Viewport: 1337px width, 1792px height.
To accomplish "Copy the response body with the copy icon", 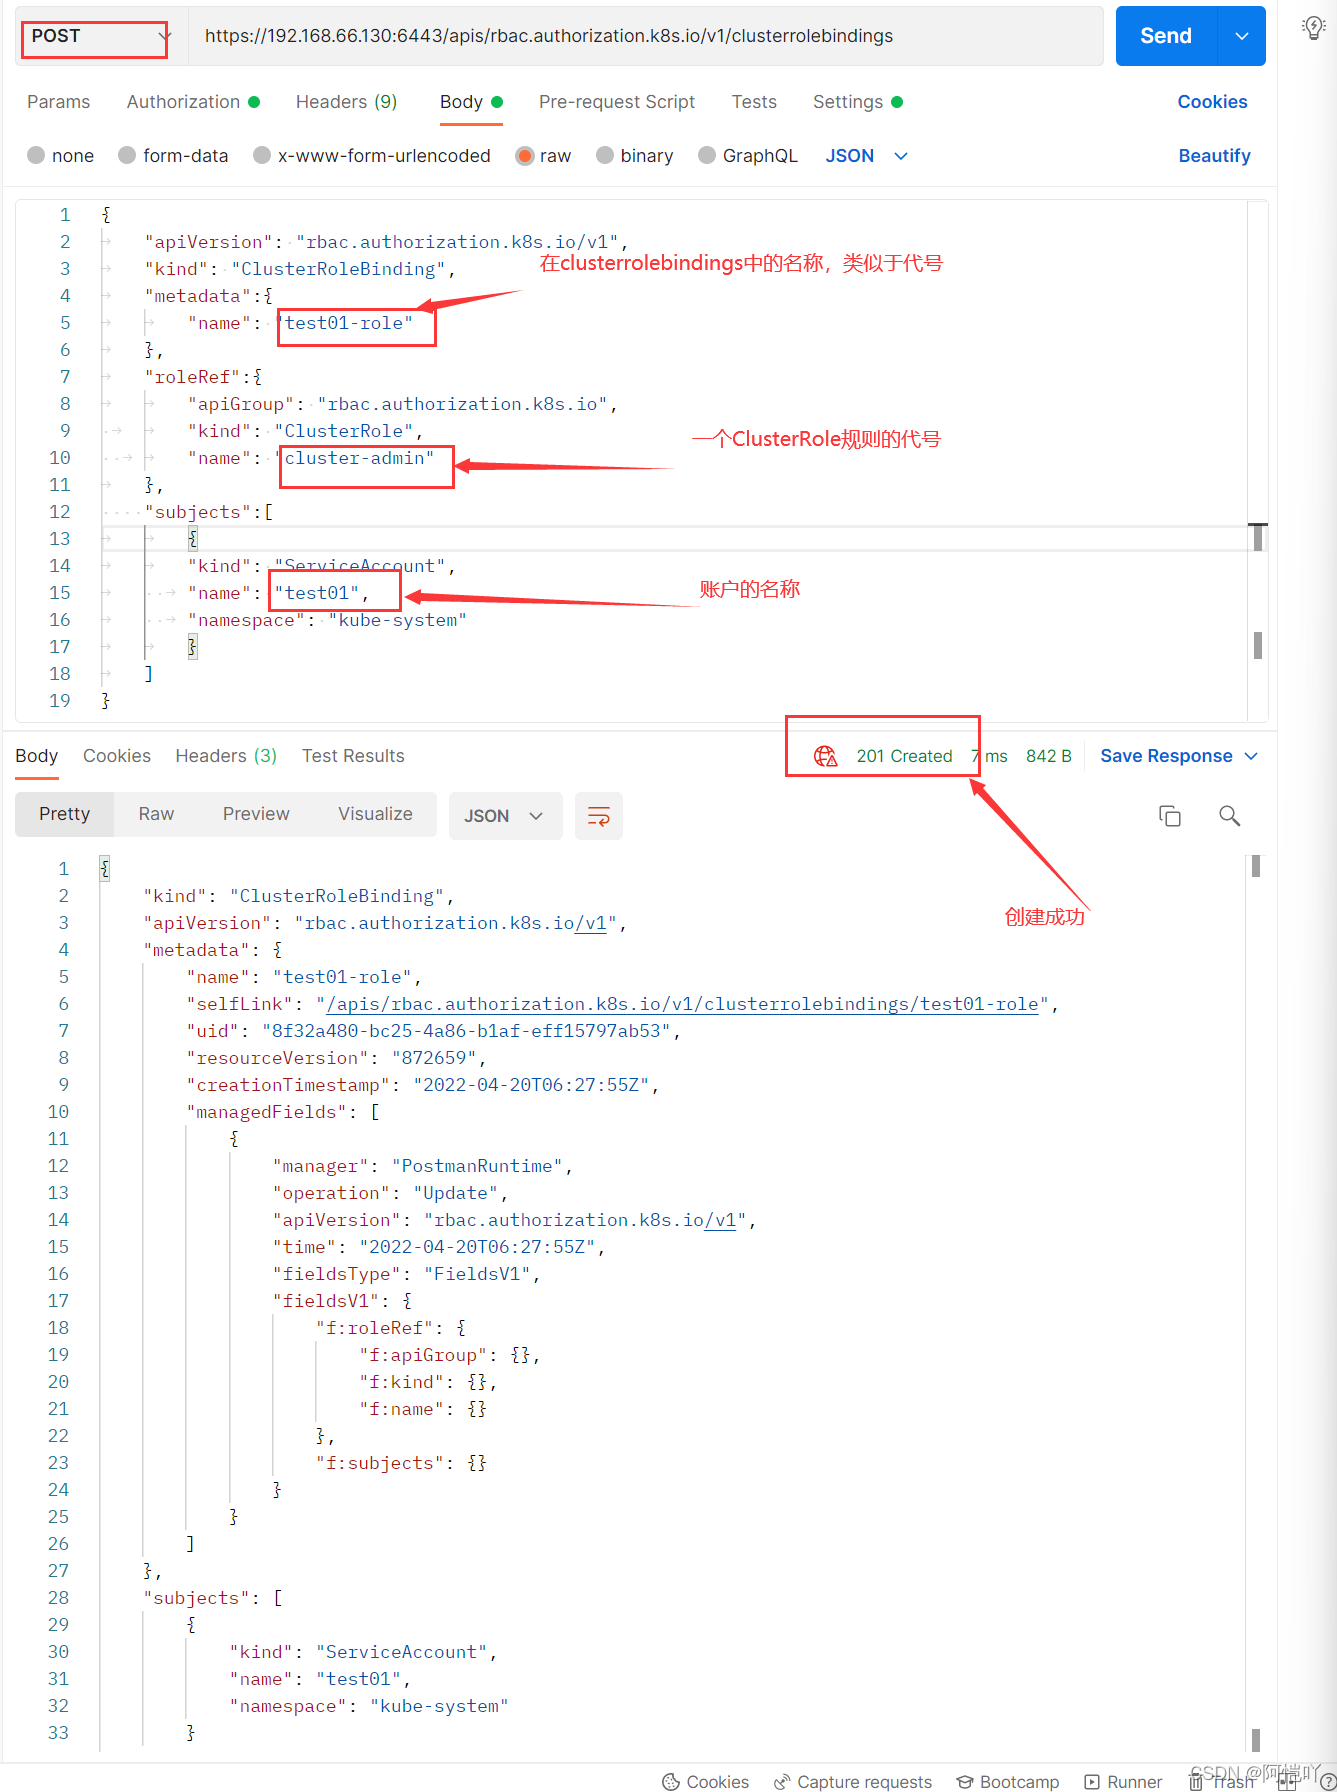I will (x=1170, y=816).
